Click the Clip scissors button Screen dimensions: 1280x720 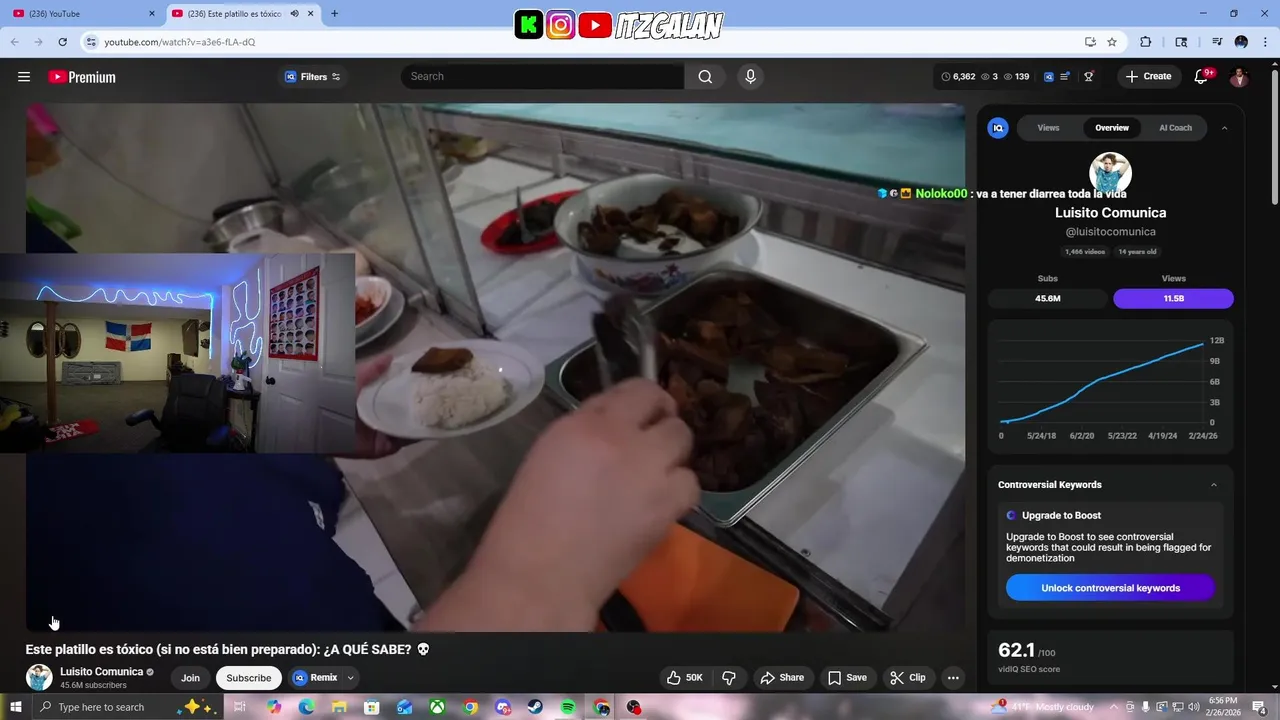[907, 678]
